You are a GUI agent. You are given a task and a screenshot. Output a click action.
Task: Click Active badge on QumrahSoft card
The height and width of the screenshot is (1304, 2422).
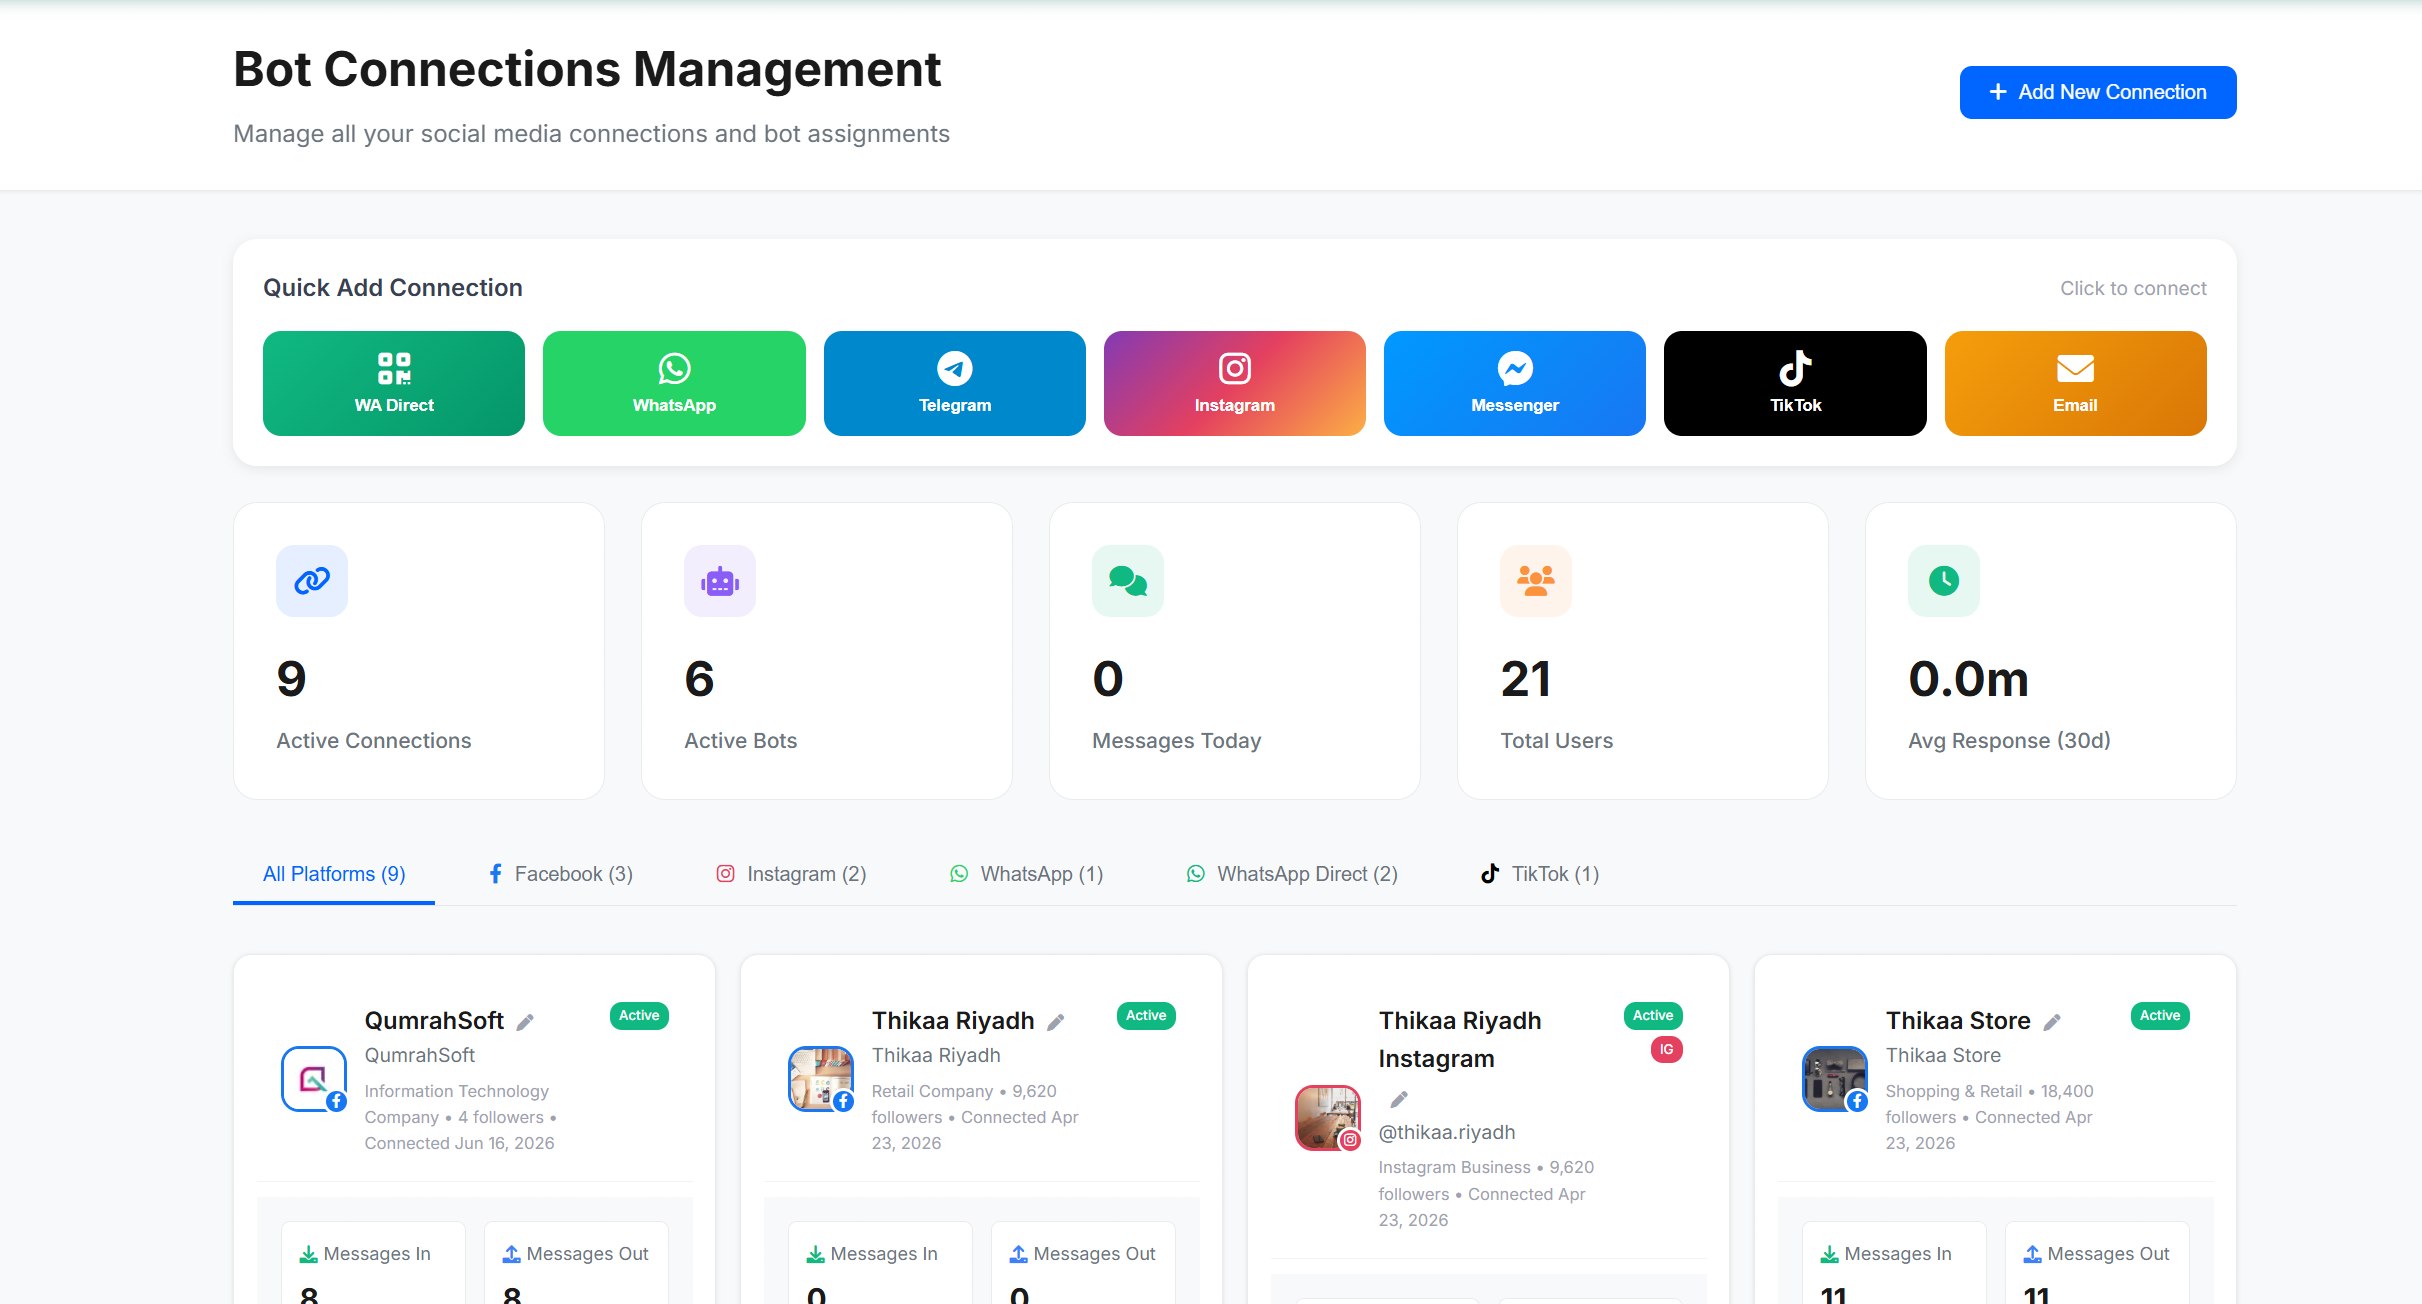639,1015
